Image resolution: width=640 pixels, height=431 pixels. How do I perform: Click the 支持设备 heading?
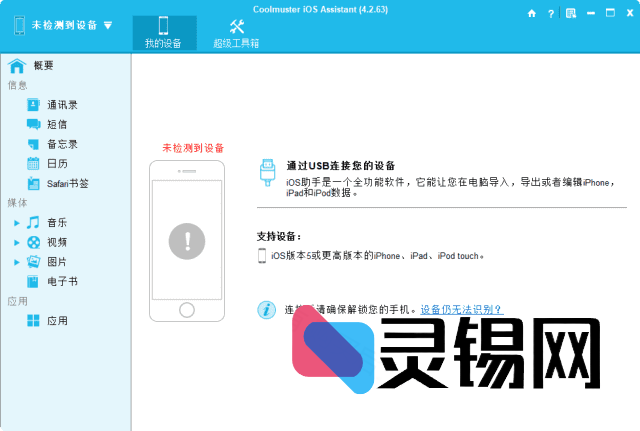pyautogui.click(x=279, y=236)
